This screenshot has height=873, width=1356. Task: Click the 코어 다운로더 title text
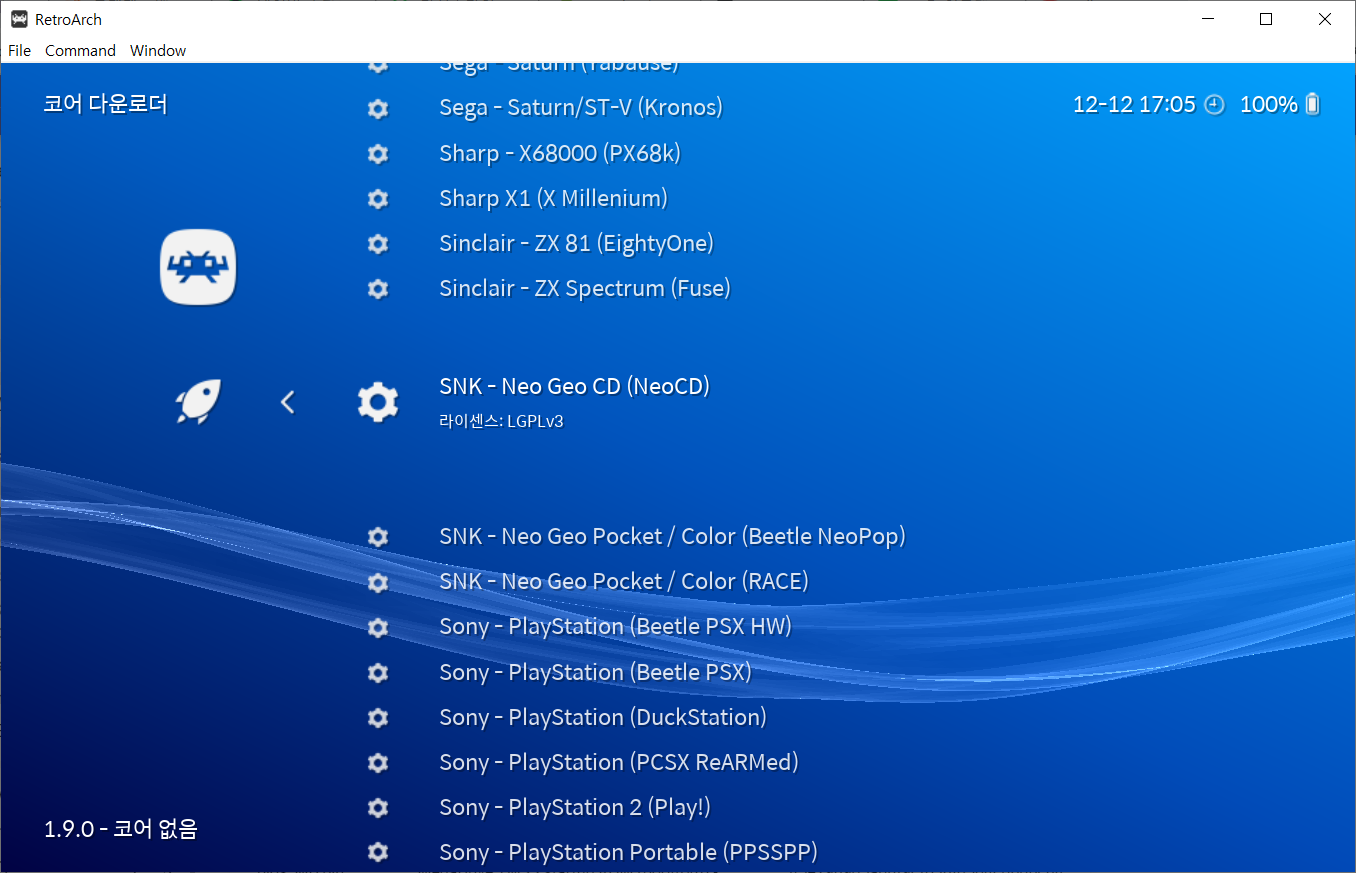coord(105,104)
